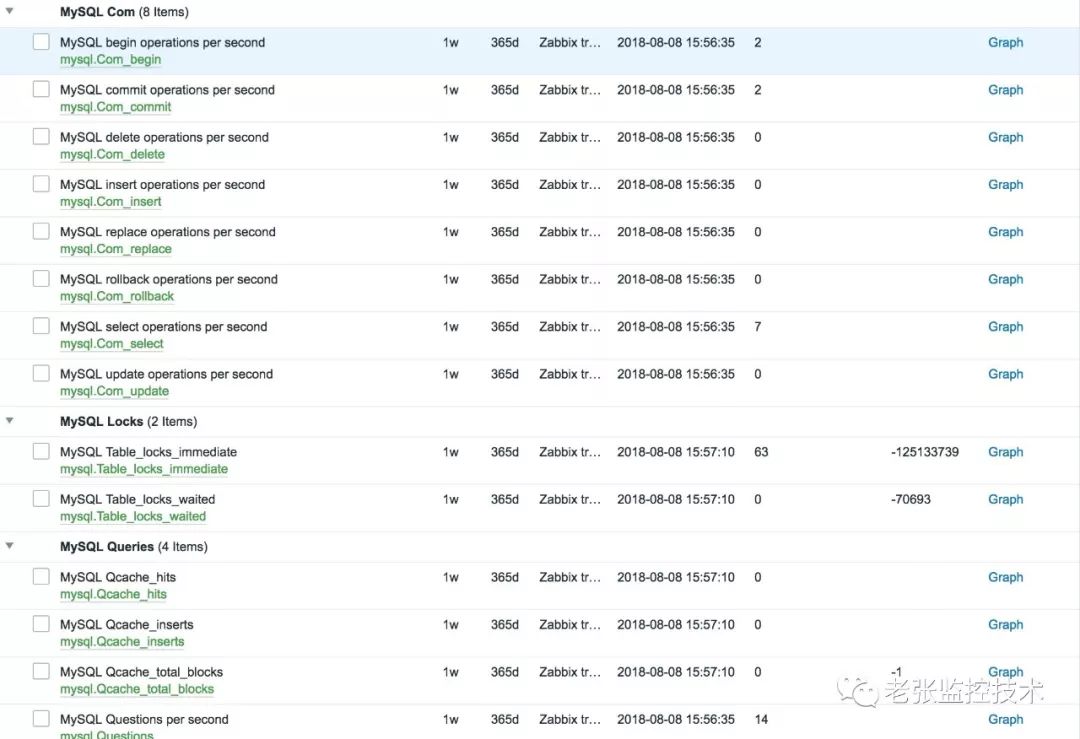Viewport: 1080px width, 739px height.
Task: Collapse the MySQL Locks group
Action: (x=10, y=420)
